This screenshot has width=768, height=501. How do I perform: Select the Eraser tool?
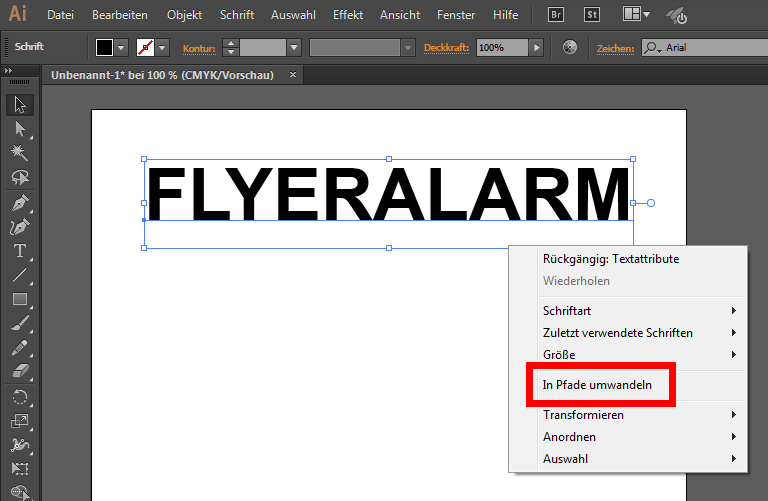pyautogui.click(x=19, y=372)
